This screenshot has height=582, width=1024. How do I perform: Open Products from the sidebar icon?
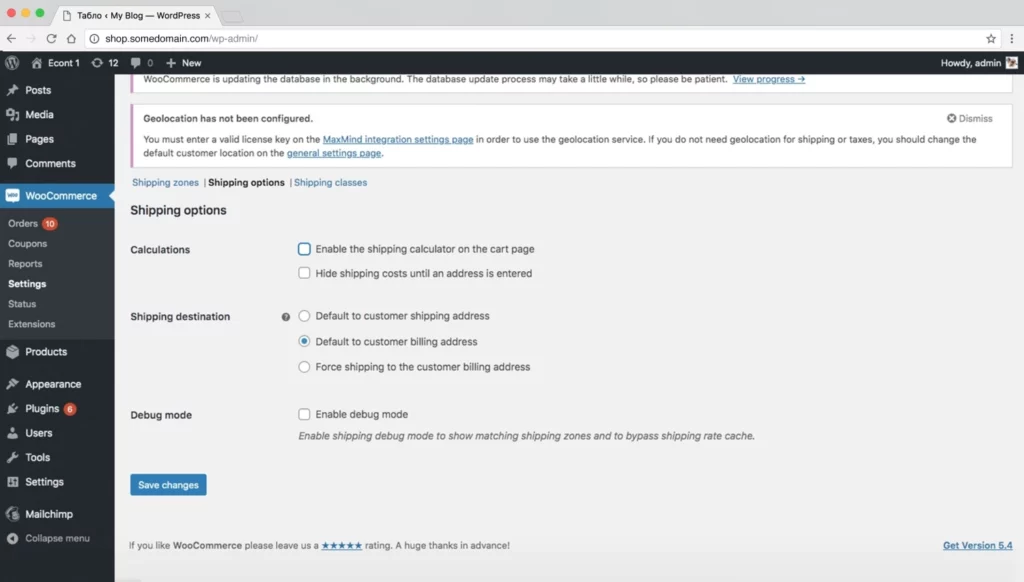15,351
